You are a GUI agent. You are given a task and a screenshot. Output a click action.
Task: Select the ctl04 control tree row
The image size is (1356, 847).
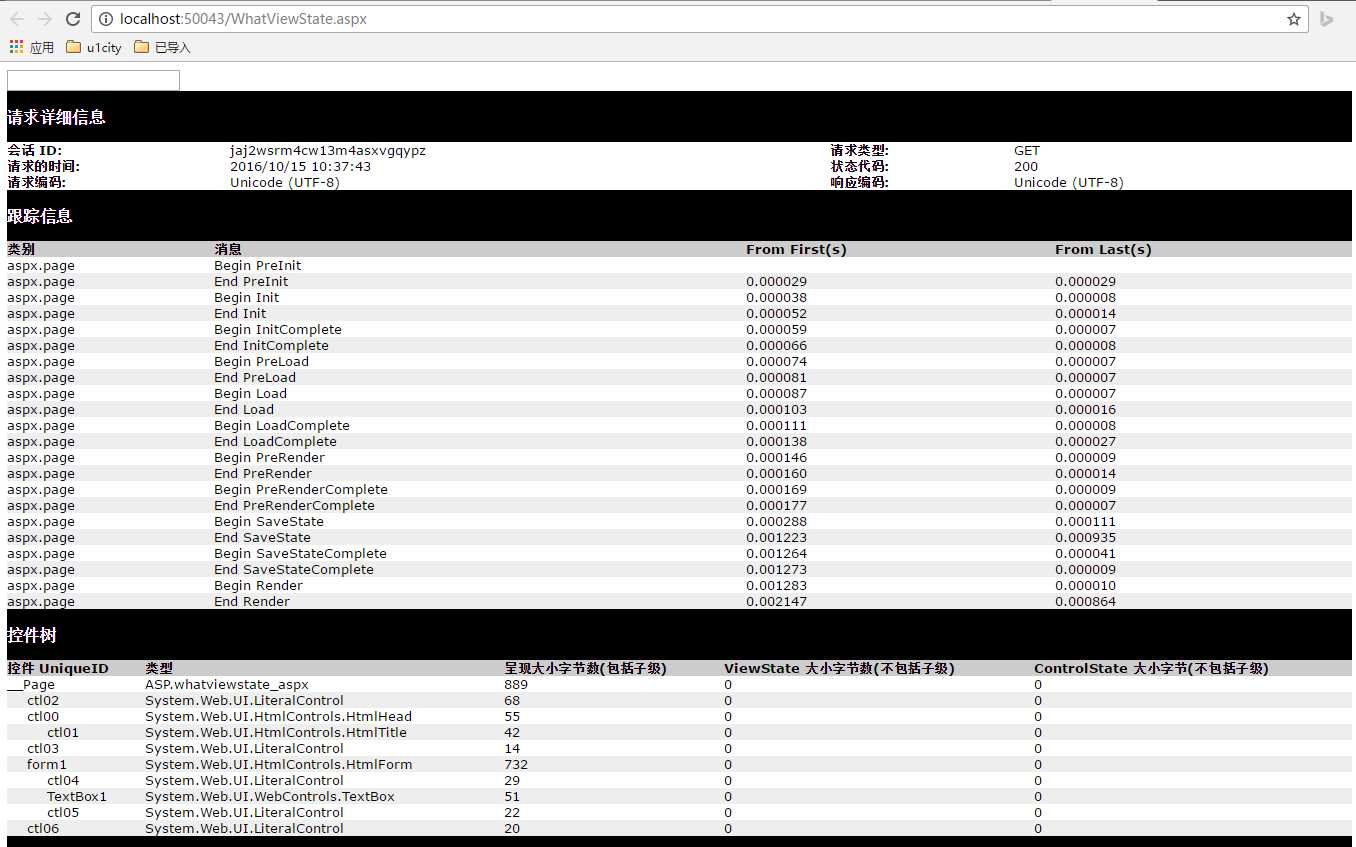point(679,780)
